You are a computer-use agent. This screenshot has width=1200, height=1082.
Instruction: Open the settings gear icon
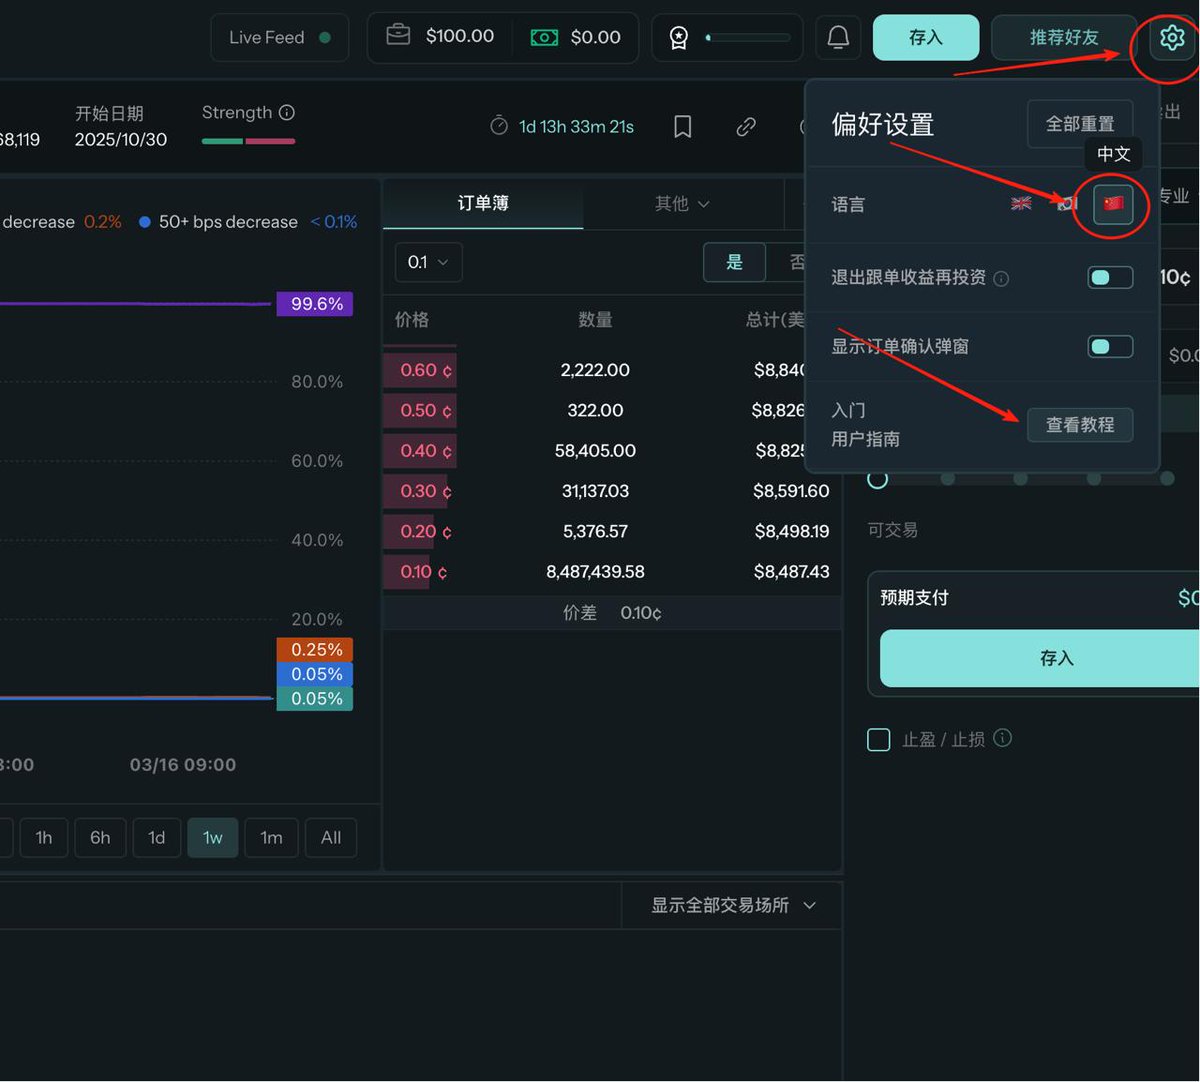(1171, 38)
